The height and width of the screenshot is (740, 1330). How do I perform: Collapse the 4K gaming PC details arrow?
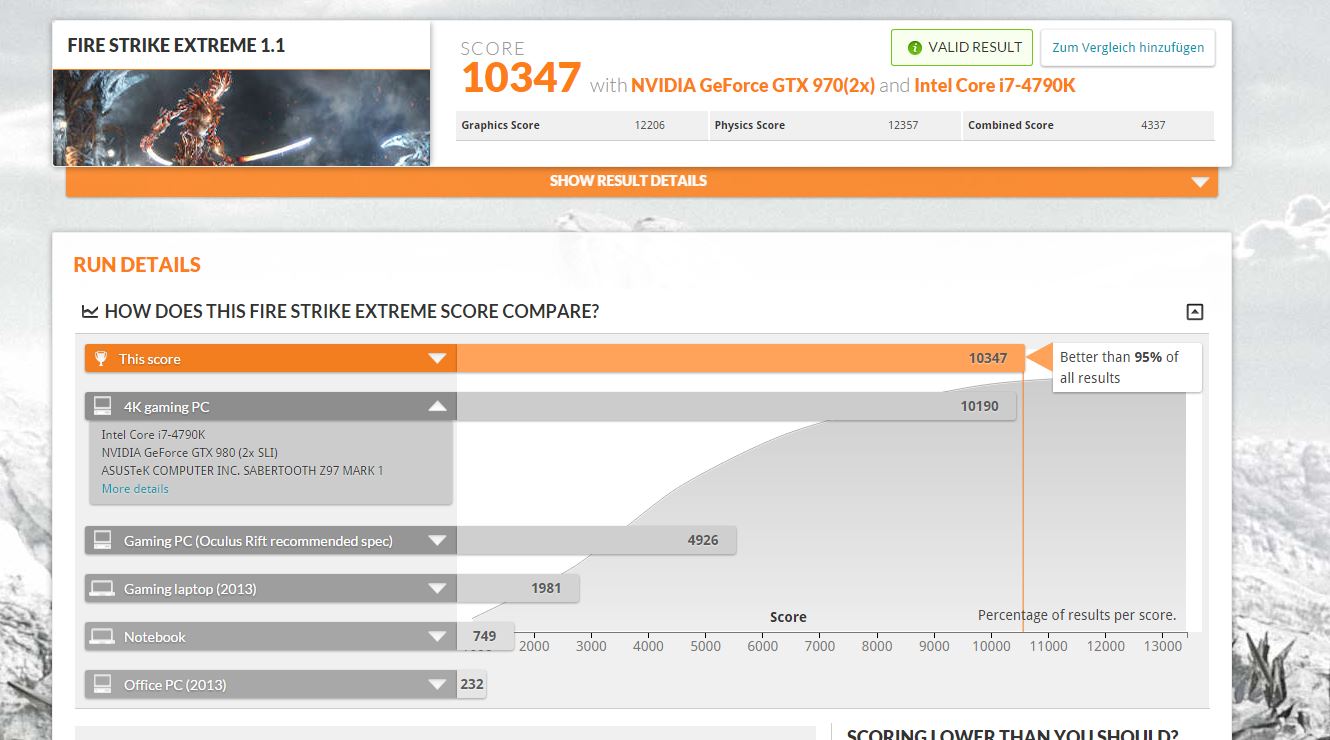(x=437, y=406)
